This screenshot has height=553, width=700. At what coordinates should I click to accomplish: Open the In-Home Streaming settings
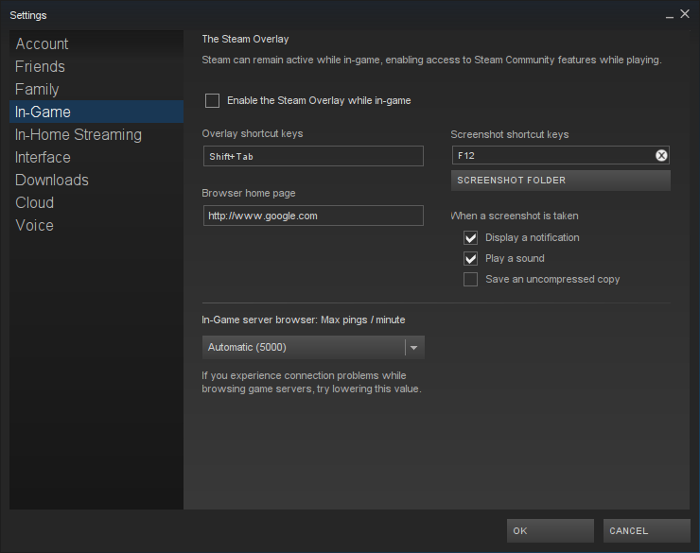click(96, 134)
